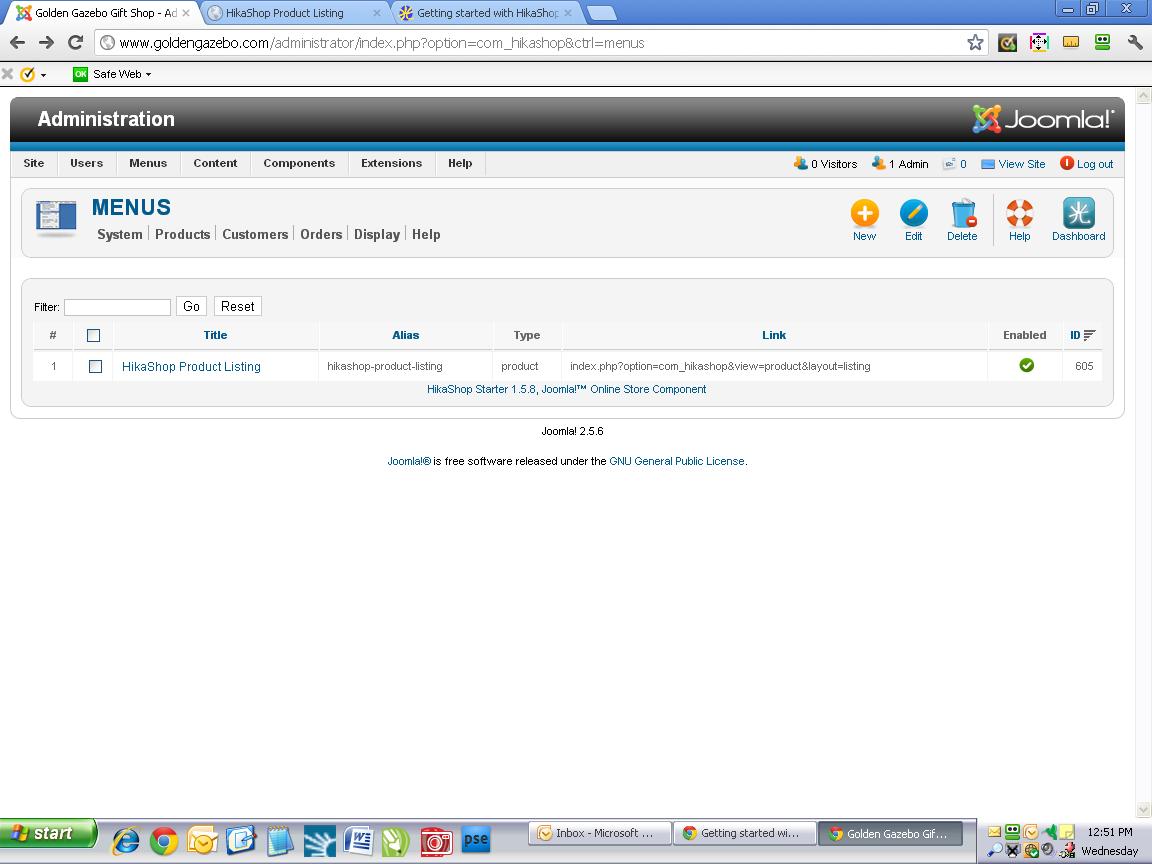
Task: Open the Menus menu in the admin bar
Action: tap(148, 163)
